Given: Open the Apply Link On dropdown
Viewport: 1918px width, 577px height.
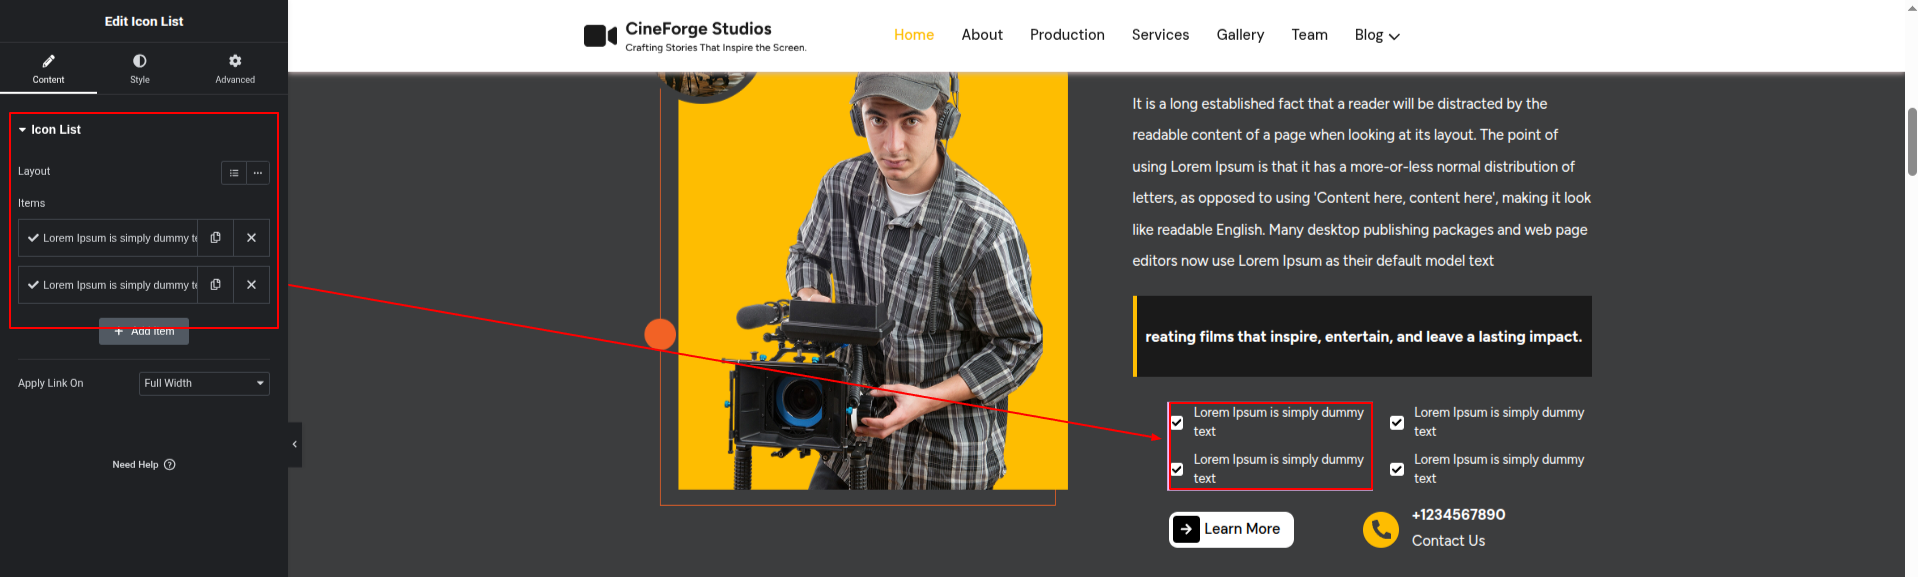Looking at the screenshot, I should click(x=204, y=383).
